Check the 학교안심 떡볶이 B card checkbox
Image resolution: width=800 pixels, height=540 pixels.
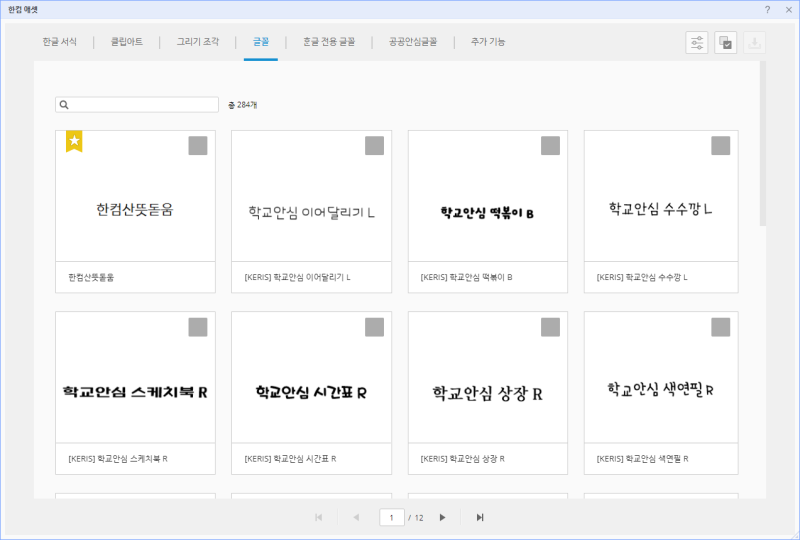pos(551,145)
